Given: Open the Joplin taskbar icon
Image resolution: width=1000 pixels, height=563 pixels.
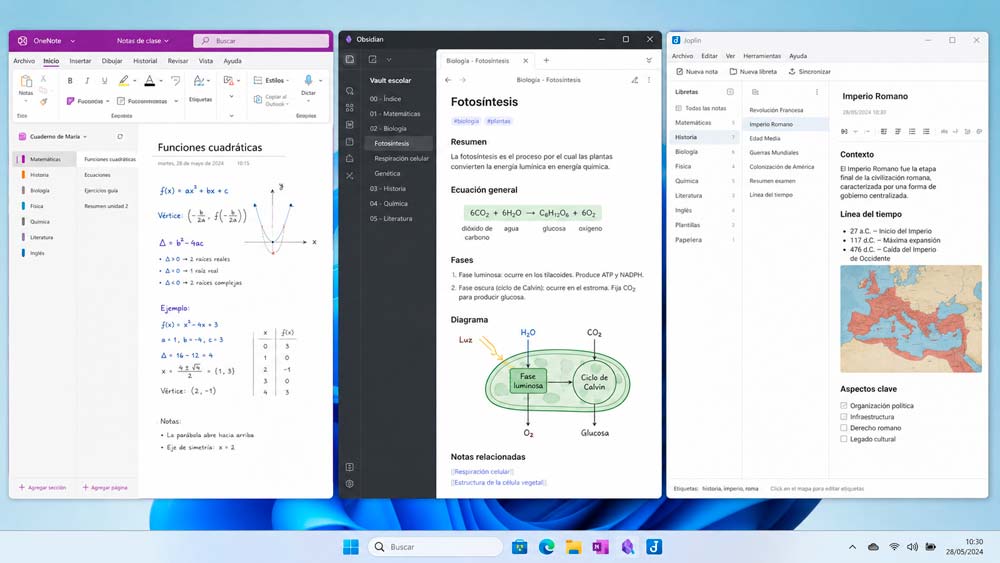Looking at the screenshot, I should (x=654, y=547).
